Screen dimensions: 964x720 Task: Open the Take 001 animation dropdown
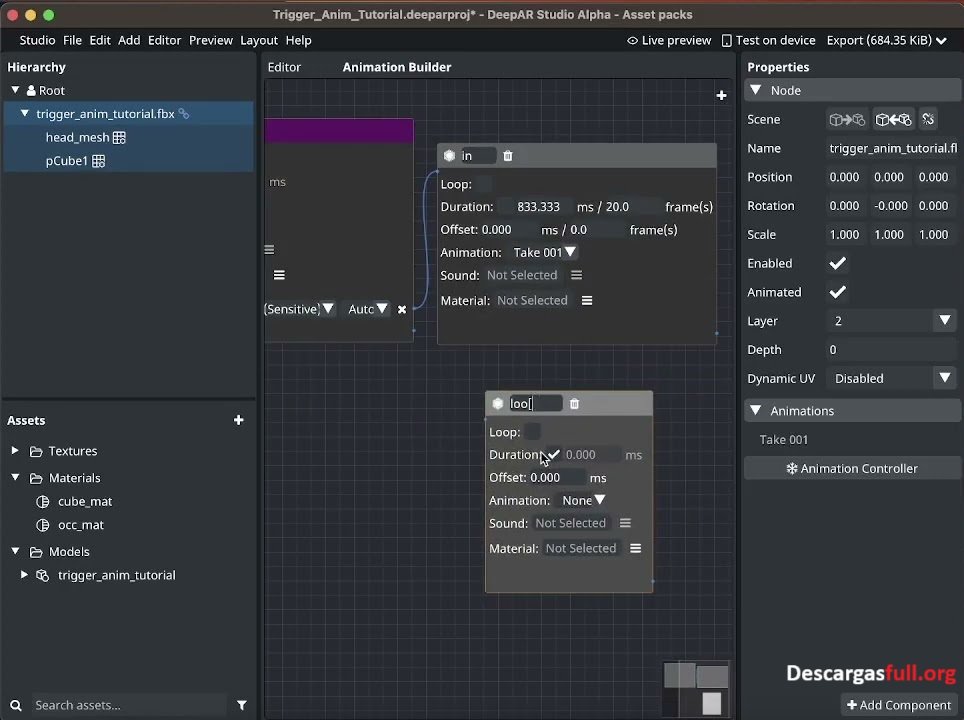[x=544, y=252]
